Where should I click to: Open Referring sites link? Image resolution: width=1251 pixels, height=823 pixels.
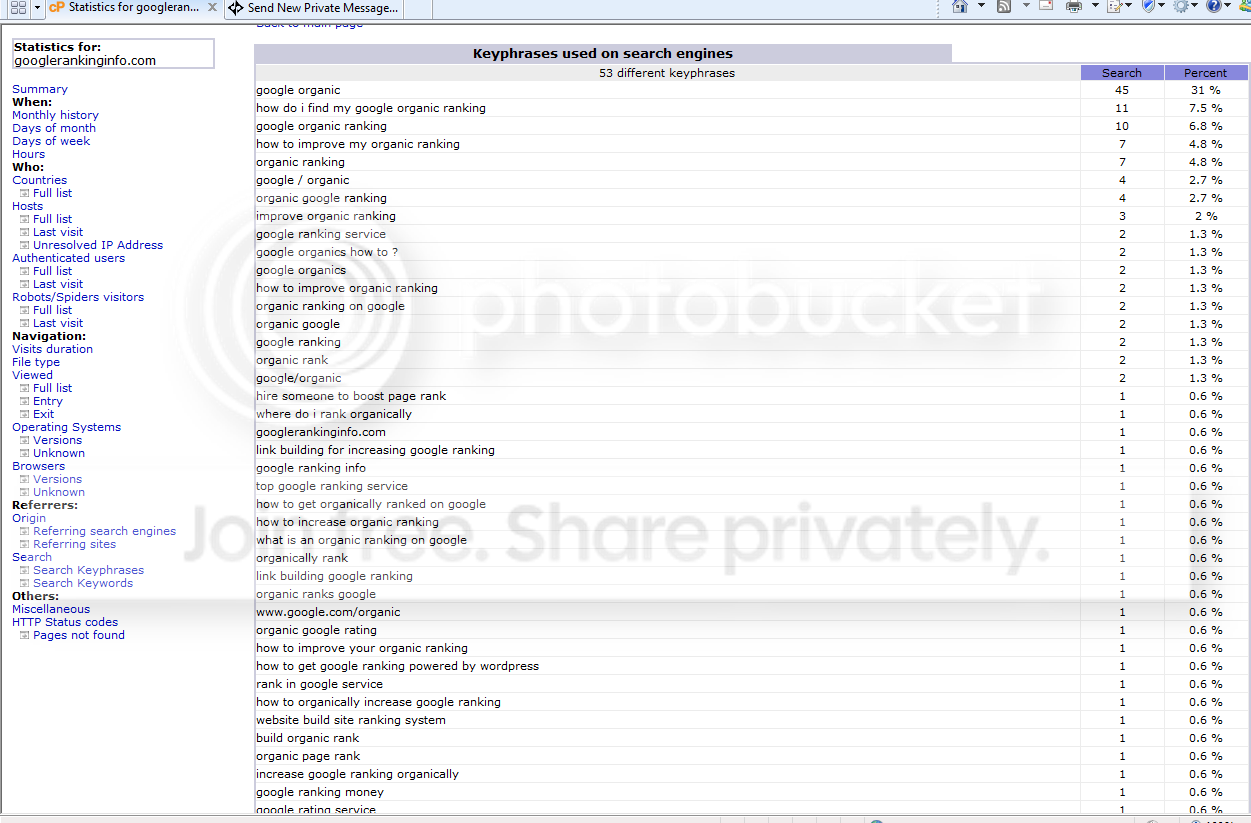point(74,544)
